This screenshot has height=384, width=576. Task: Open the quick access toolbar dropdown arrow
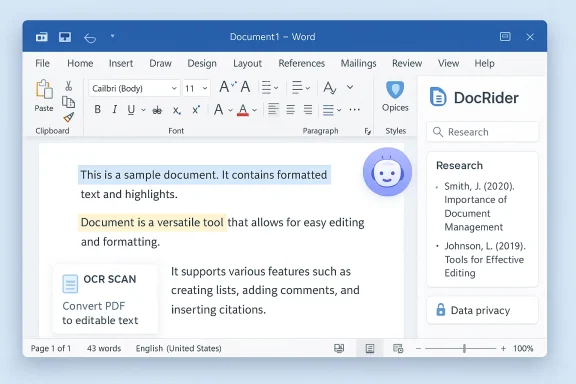click(112, 36)
